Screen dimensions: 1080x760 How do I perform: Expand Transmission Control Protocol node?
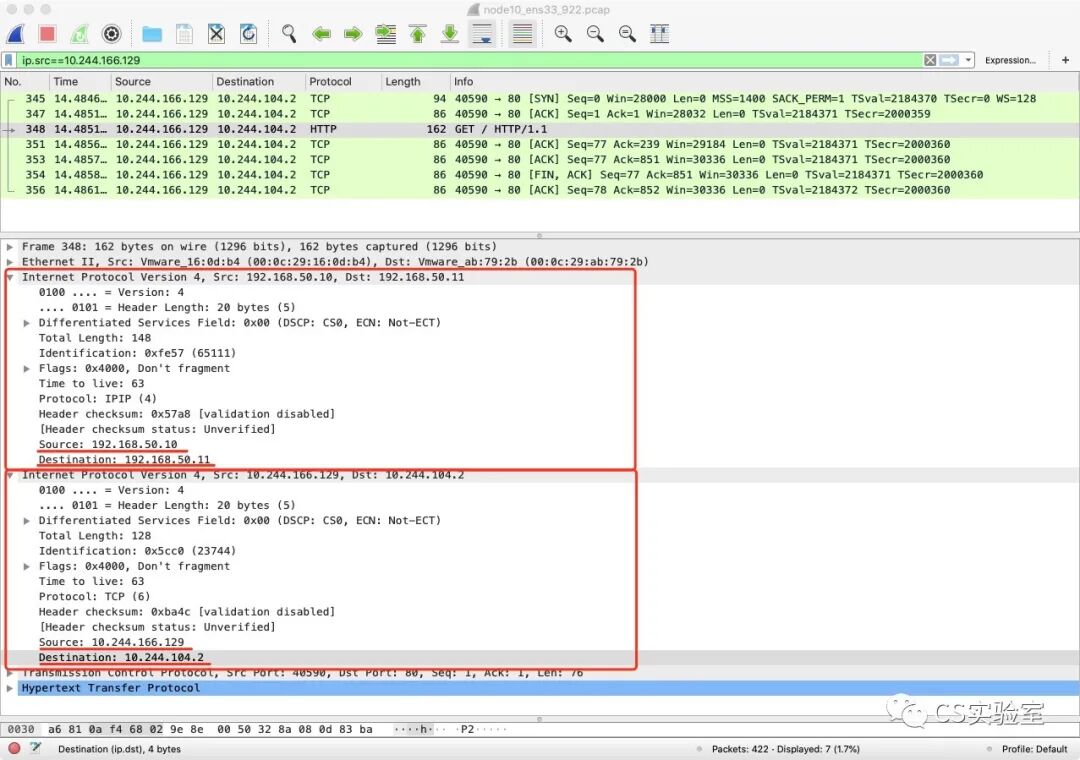coord(10,672)
